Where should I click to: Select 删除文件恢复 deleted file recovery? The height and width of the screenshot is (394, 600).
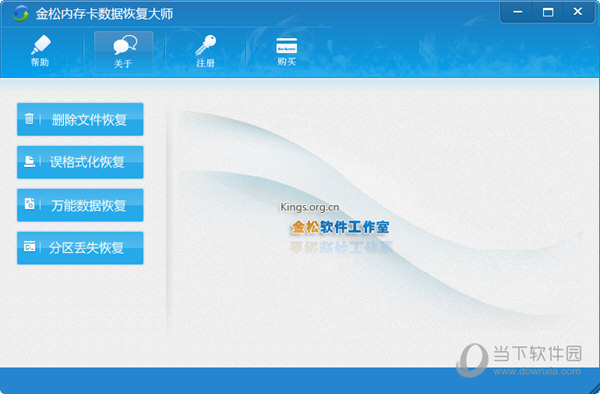click(80, 119)
